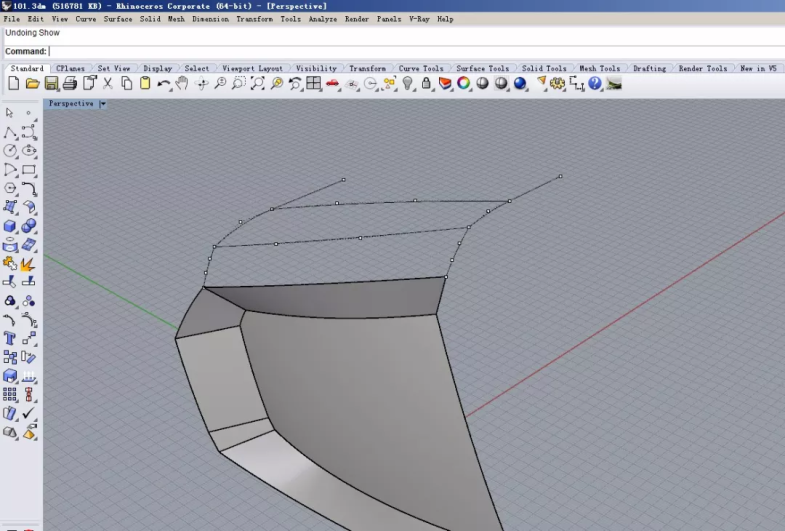Select the Text object tool

(11, 339)
